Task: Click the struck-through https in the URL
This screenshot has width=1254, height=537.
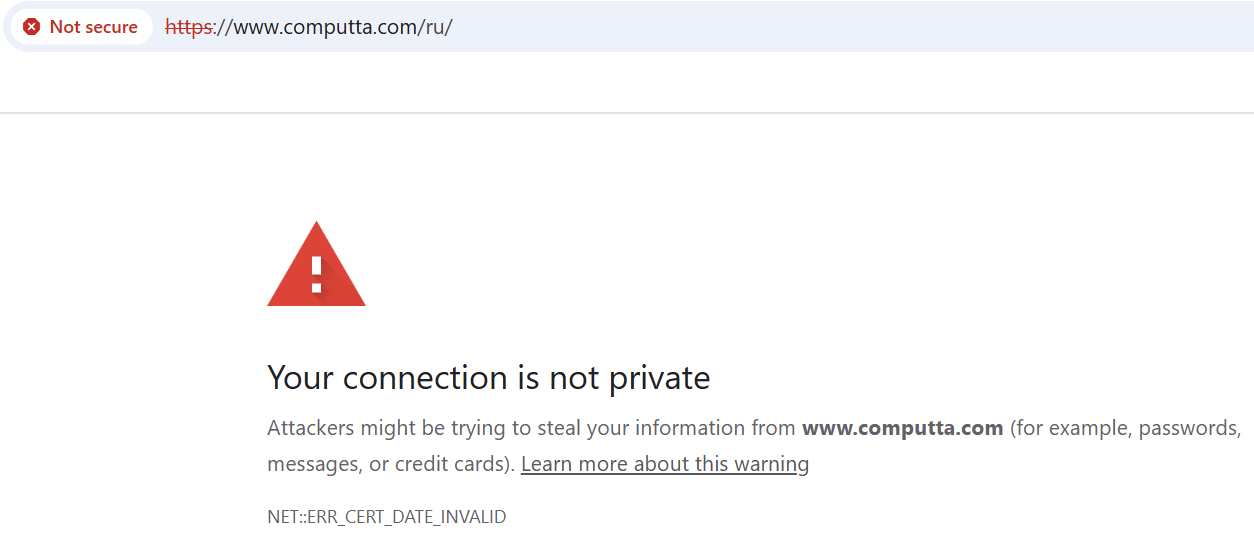Action: coord(188,27)
